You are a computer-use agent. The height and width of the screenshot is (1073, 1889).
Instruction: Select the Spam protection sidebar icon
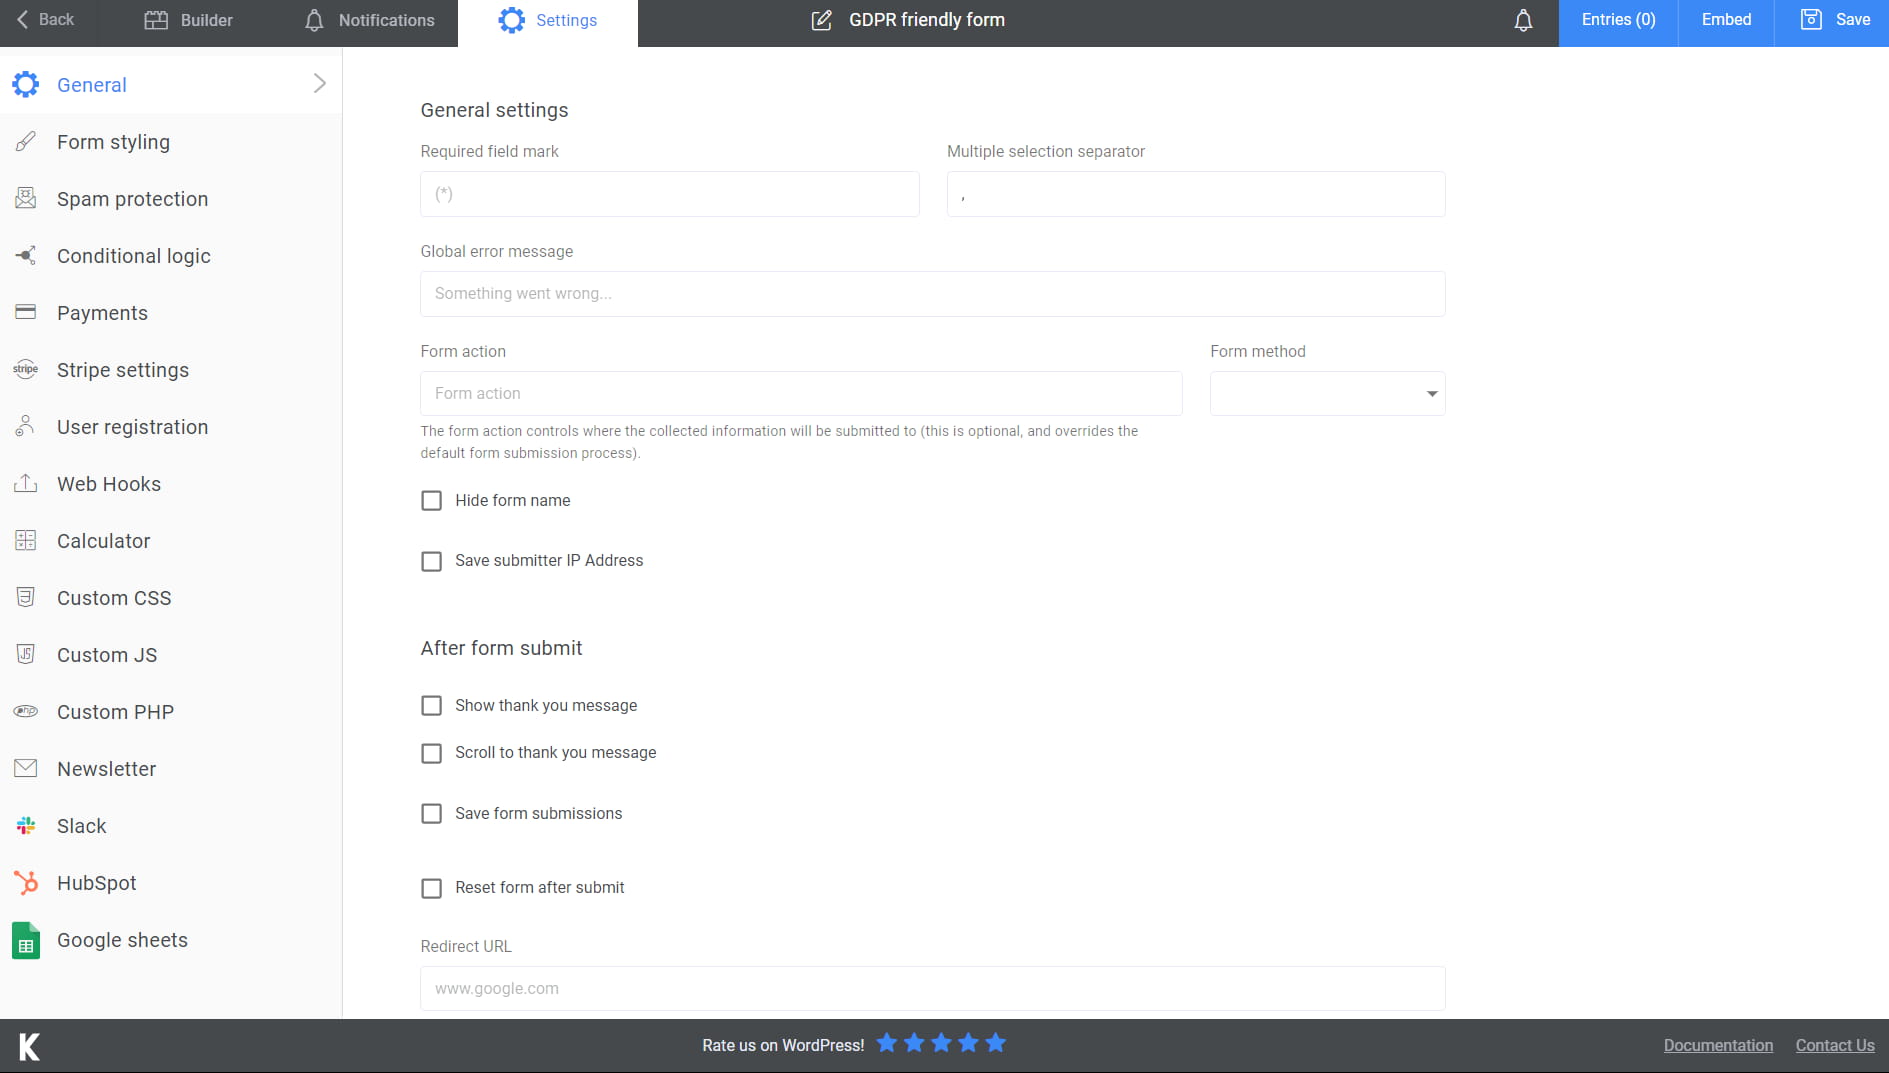[25, 198]
